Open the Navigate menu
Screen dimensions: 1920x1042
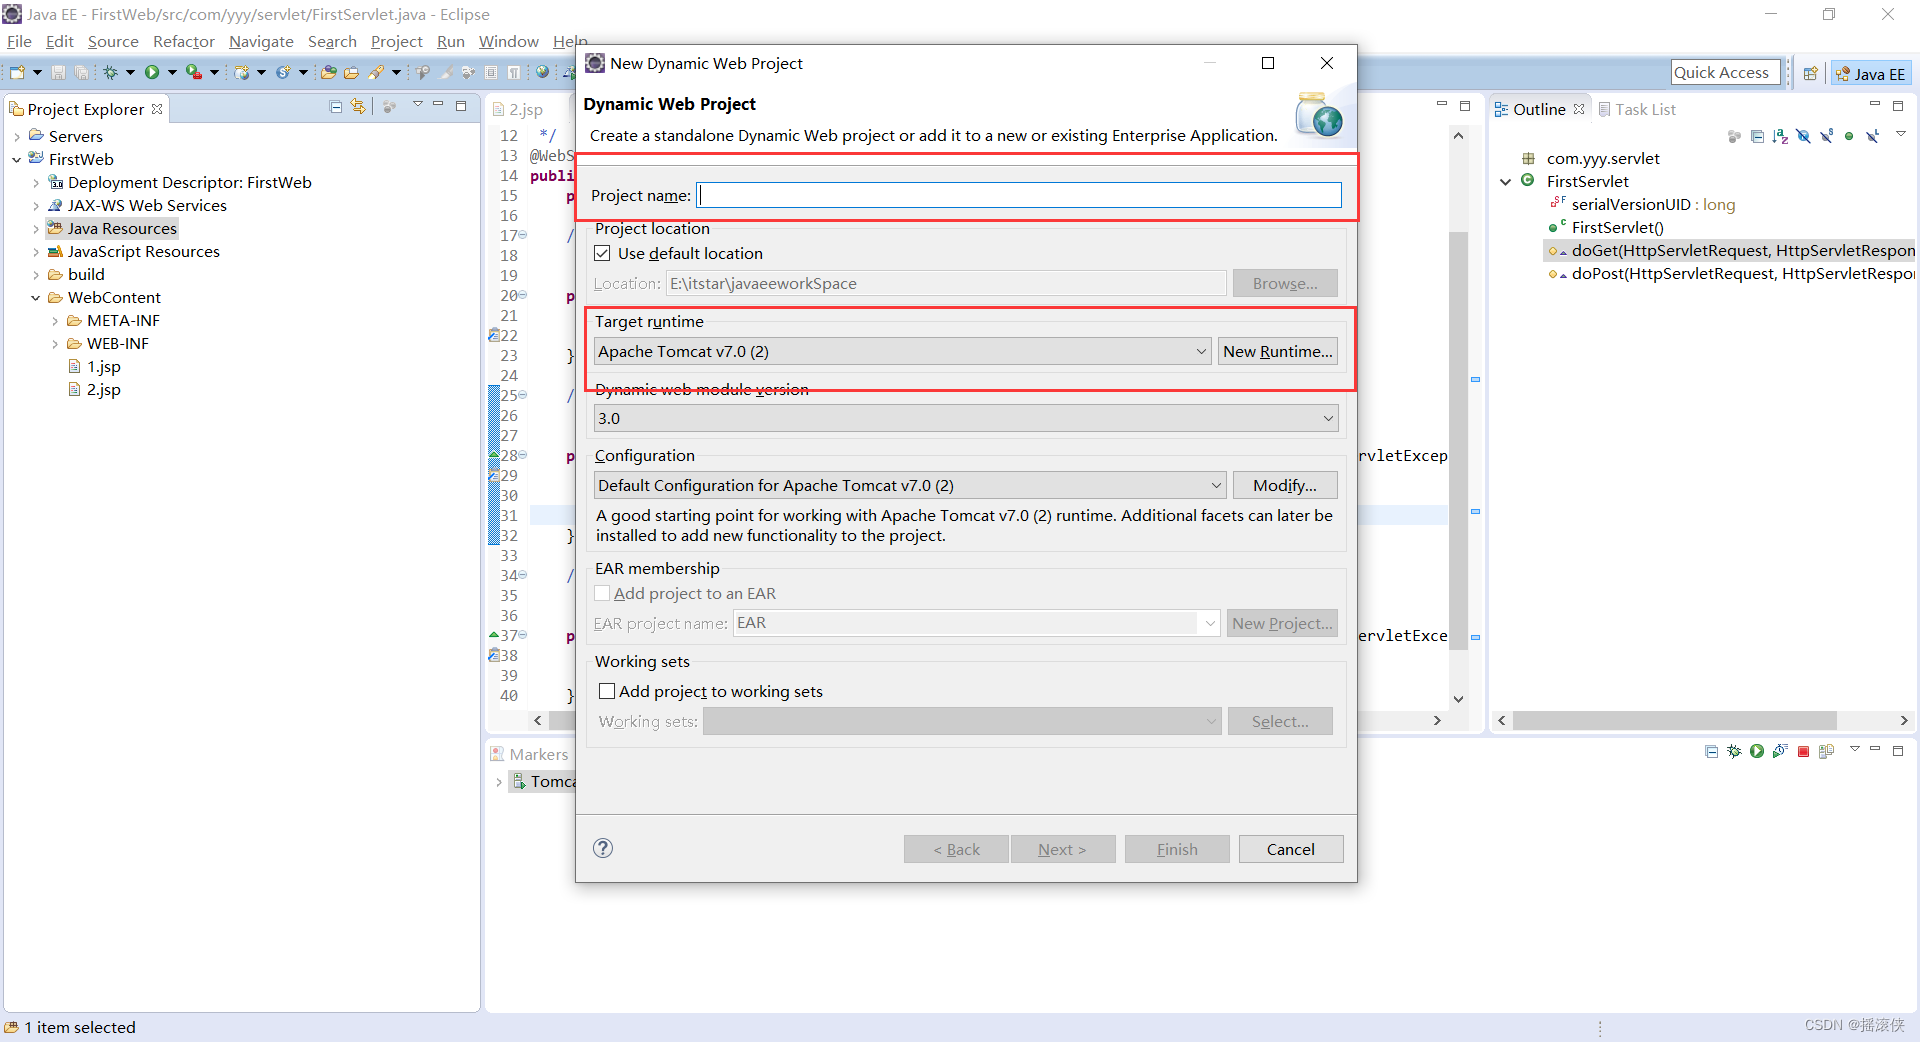pos(261,41)
